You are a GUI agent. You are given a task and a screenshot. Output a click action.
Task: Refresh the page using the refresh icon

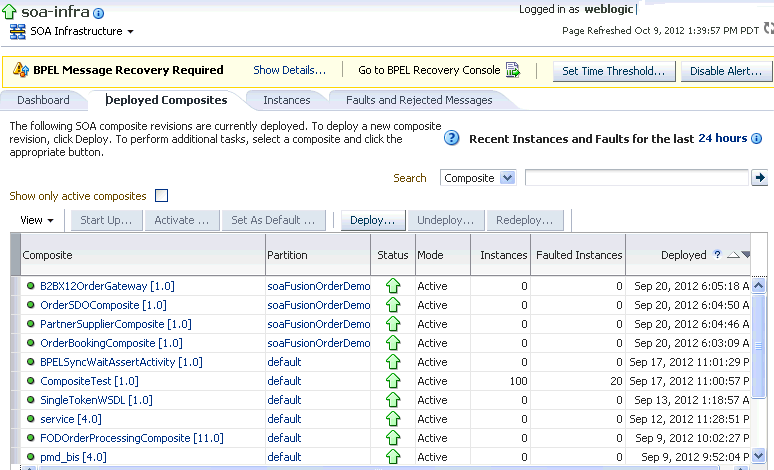[x=769, y=28]
